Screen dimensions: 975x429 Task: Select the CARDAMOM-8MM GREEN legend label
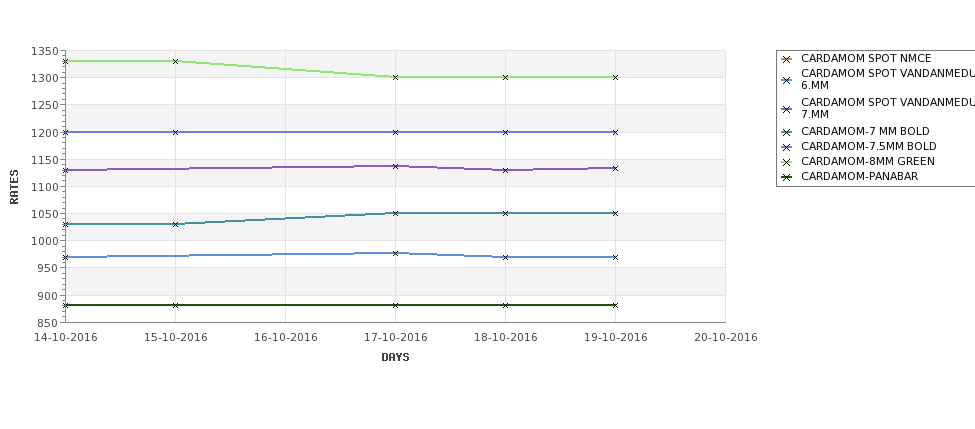click(x=867, y=162)
